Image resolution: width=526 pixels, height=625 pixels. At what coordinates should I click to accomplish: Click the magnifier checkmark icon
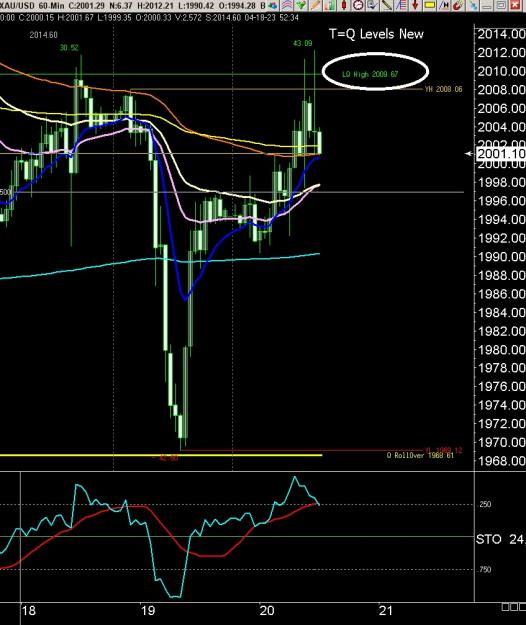[372, 5]
